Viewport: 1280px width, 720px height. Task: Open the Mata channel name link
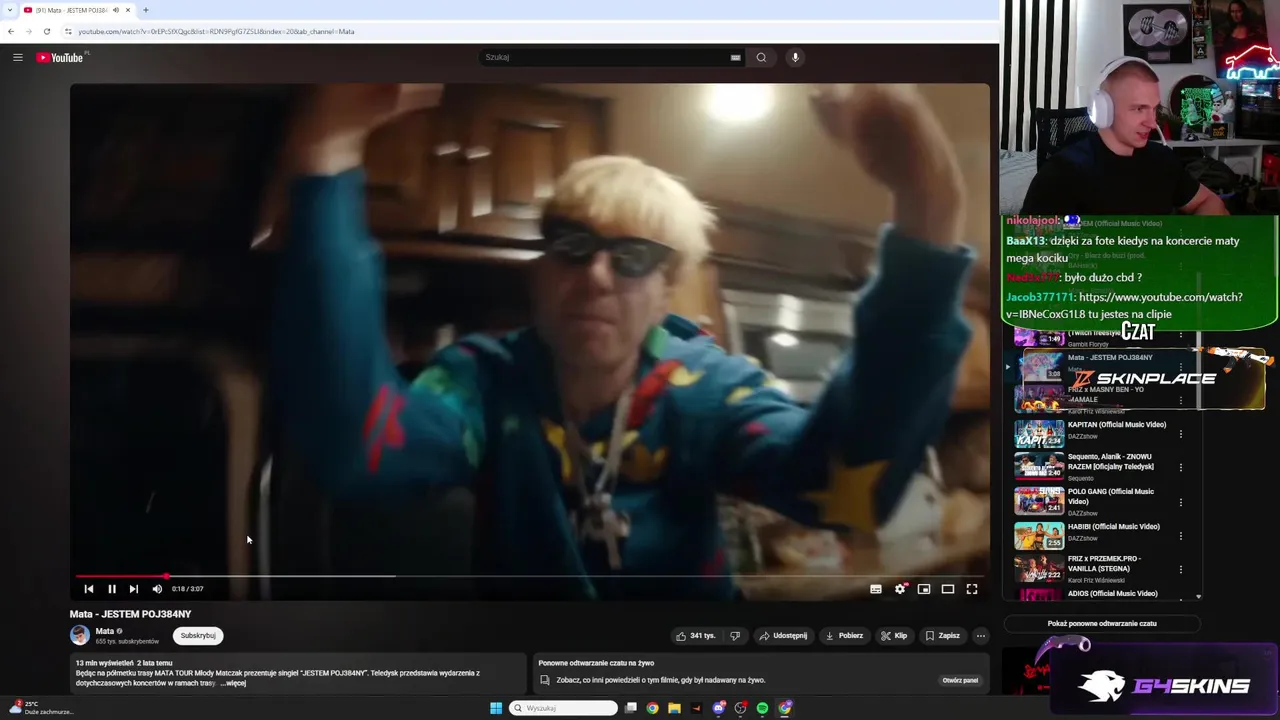[104, 631]
